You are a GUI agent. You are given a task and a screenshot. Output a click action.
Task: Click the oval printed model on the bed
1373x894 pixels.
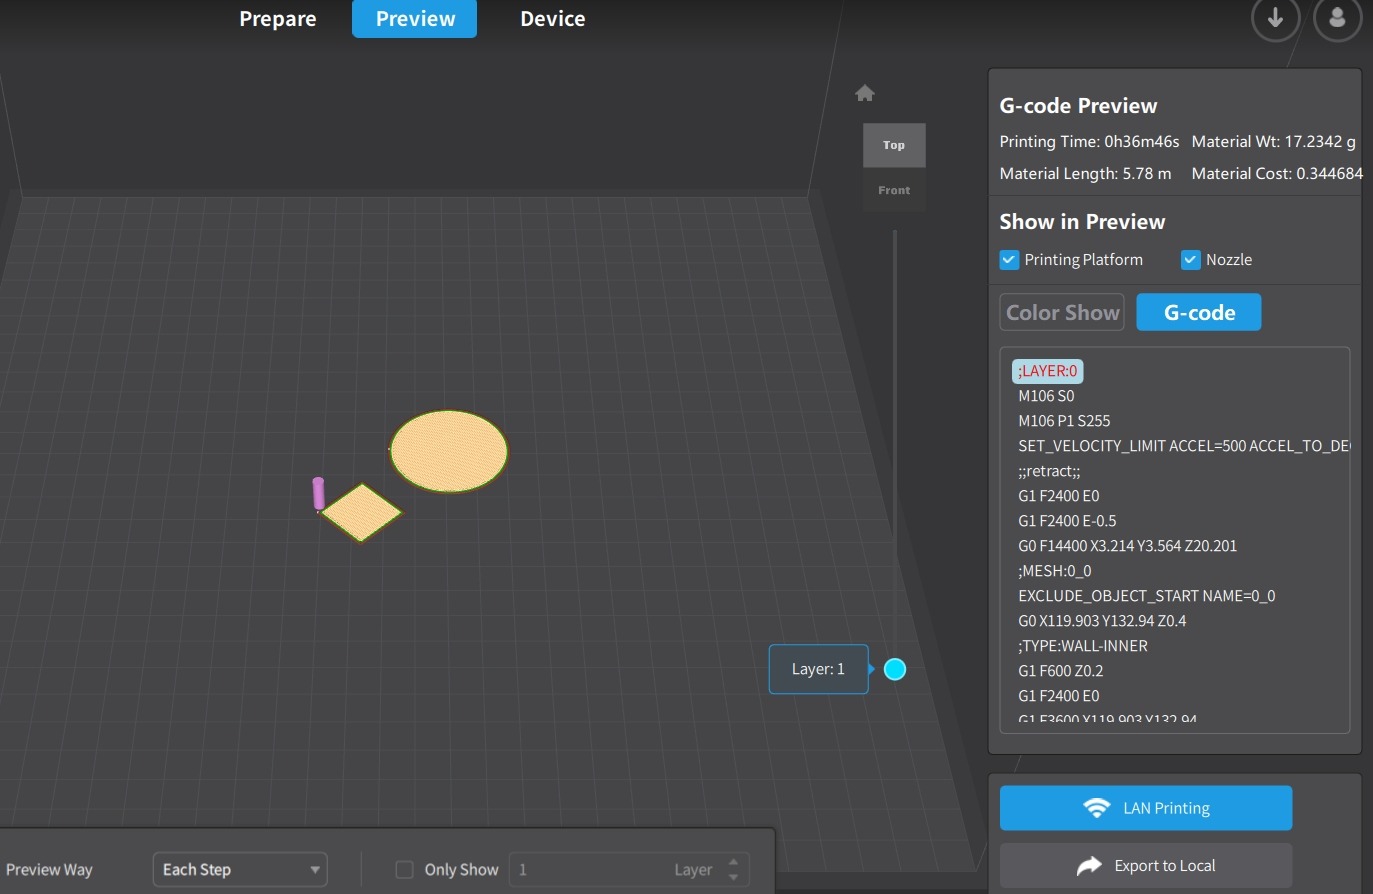(x=449, y=451)
